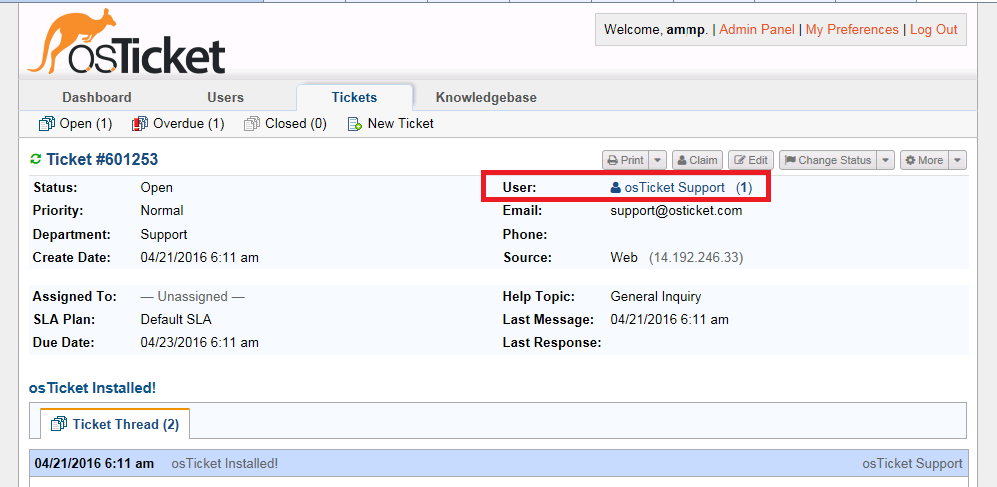Open the My Preferences link
This screenshot has width=997, height=487.
(852, 30)
